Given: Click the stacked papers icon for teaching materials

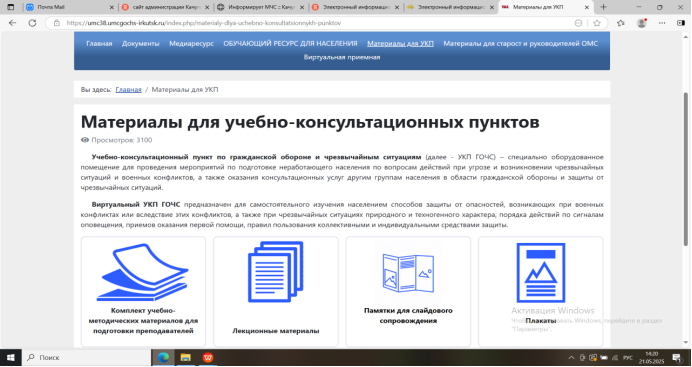Looking at the screenshot, I should coord(143,273).
